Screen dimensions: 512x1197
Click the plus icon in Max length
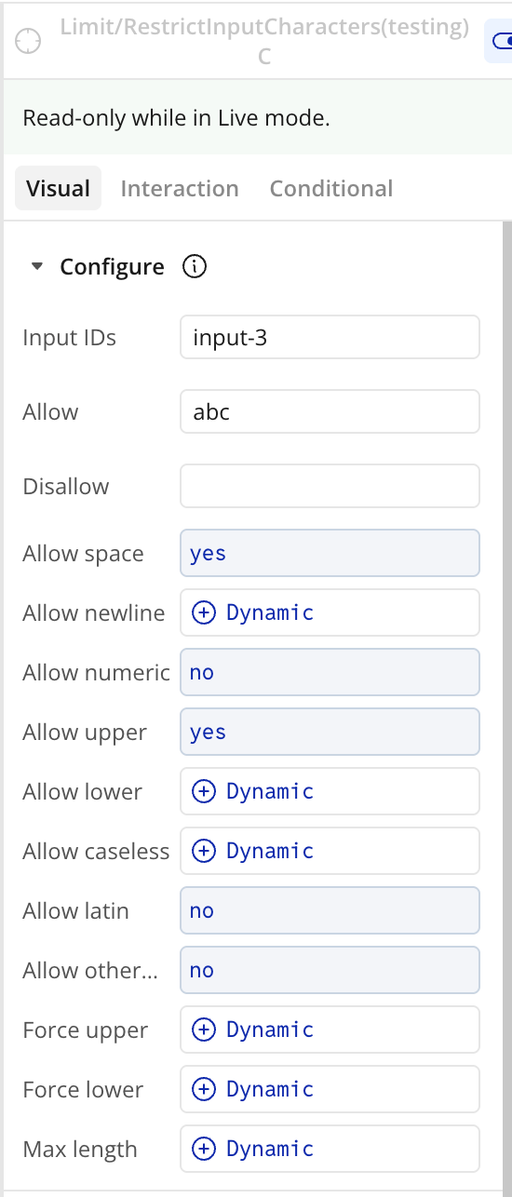tap(203, 1148)
